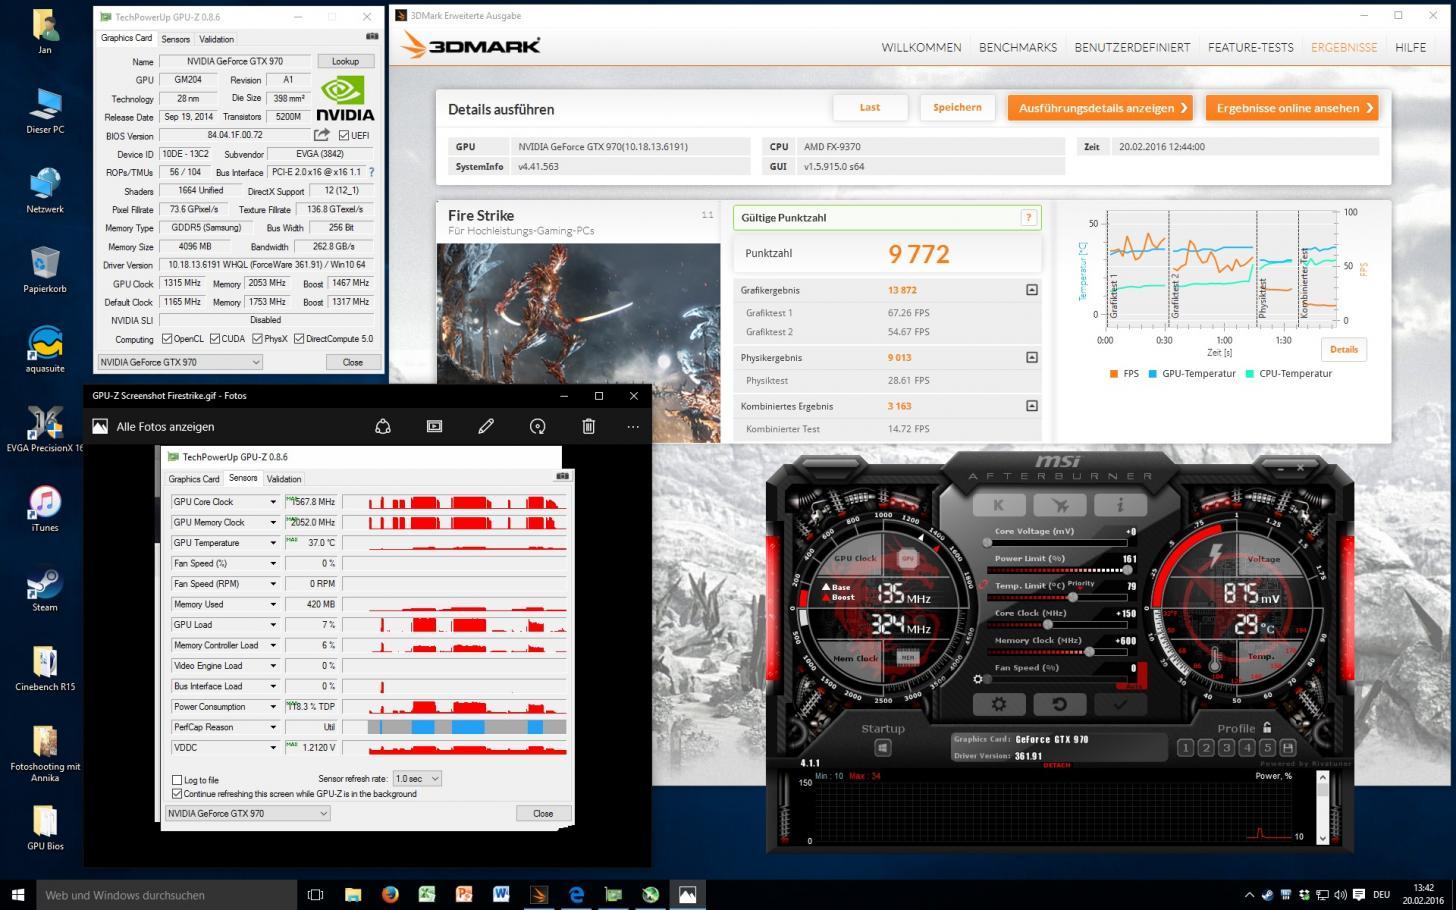Viewport: 1456px width, 910px height.
Task: Click Alle Fotos anzeigen in Fotos
Action: click(153, 426)
